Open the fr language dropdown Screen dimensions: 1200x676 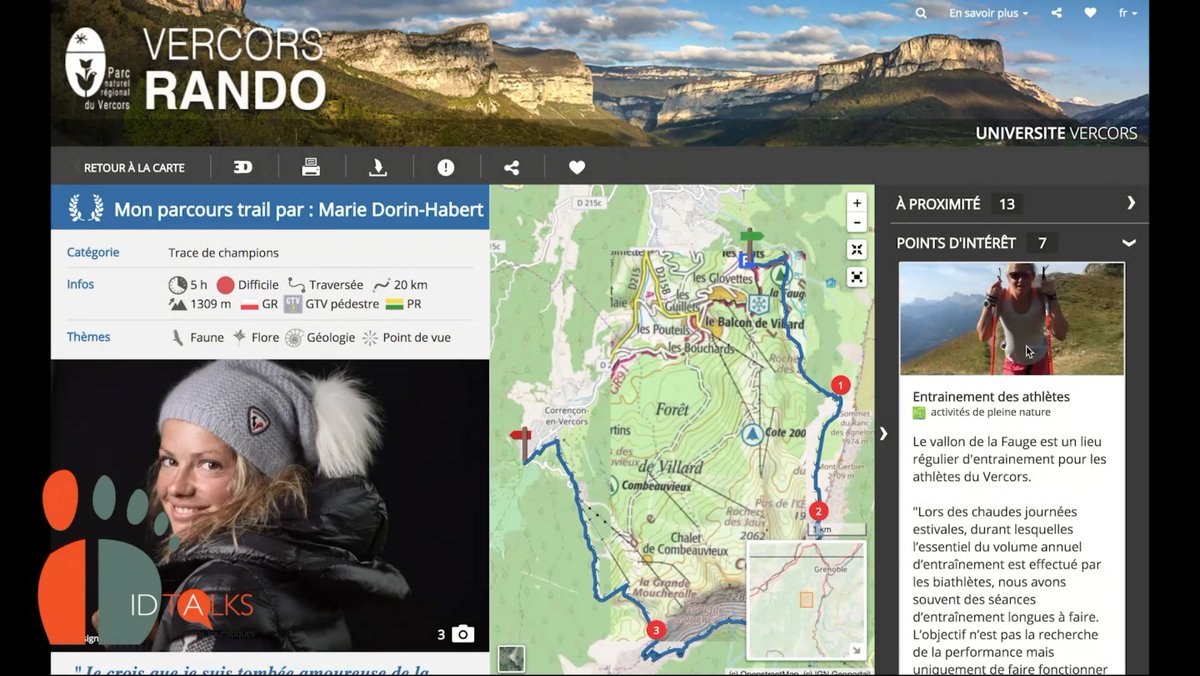1128,13
